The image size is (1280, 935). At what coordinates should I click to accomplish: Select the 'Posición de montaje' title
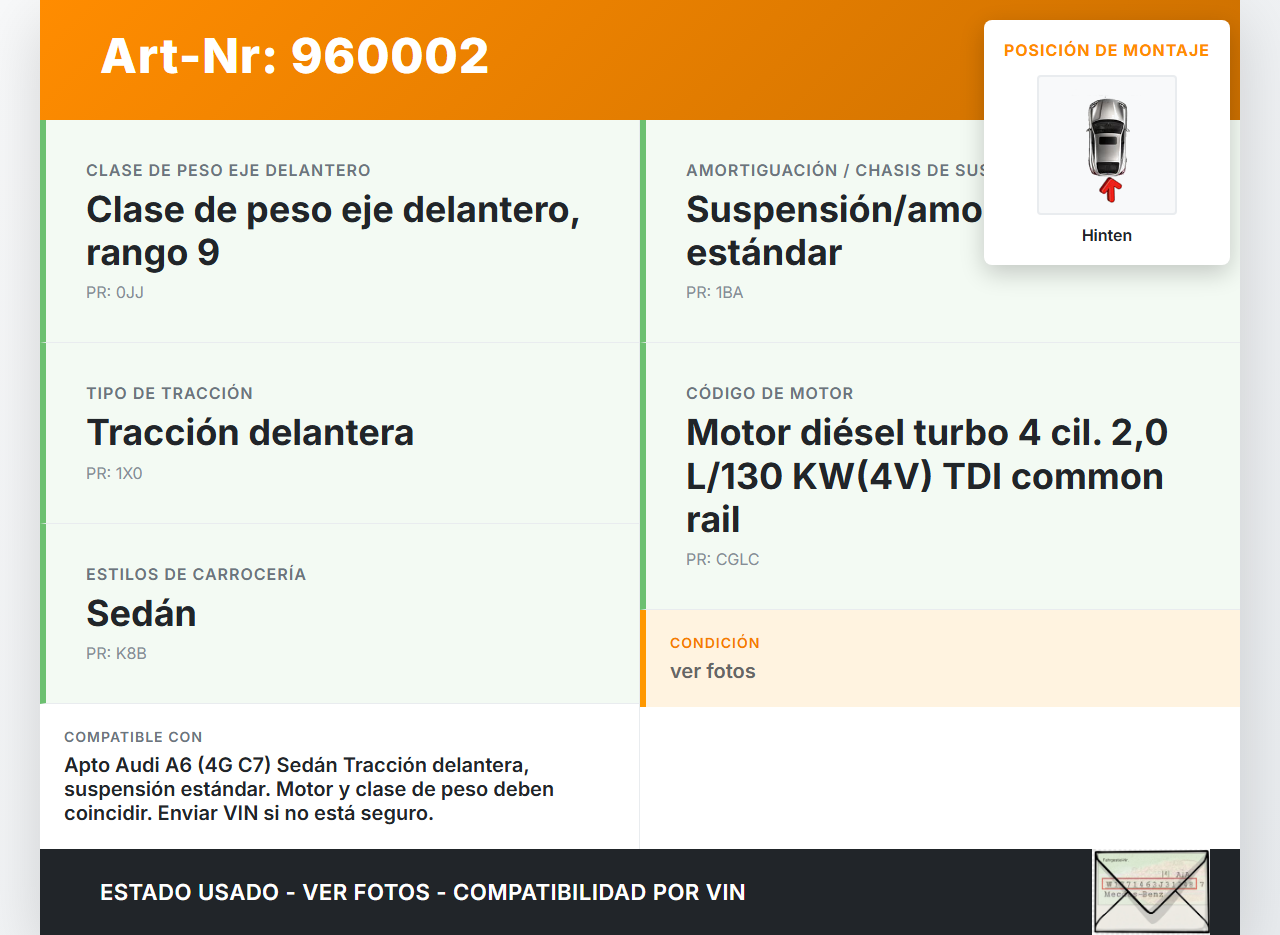pos(1106,50)
